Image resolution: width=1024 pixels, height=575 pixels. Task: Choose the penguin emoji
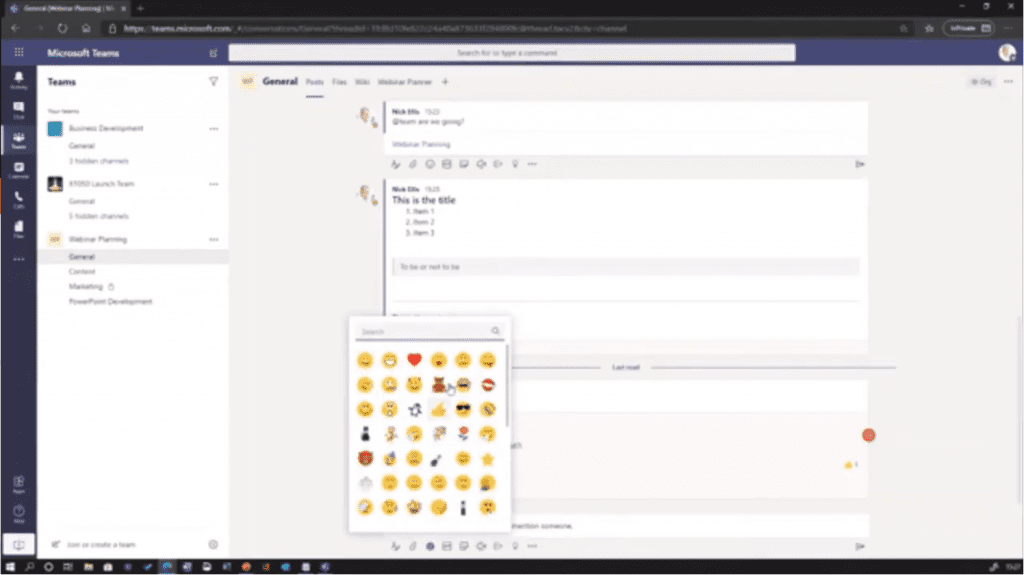[414, 409]
